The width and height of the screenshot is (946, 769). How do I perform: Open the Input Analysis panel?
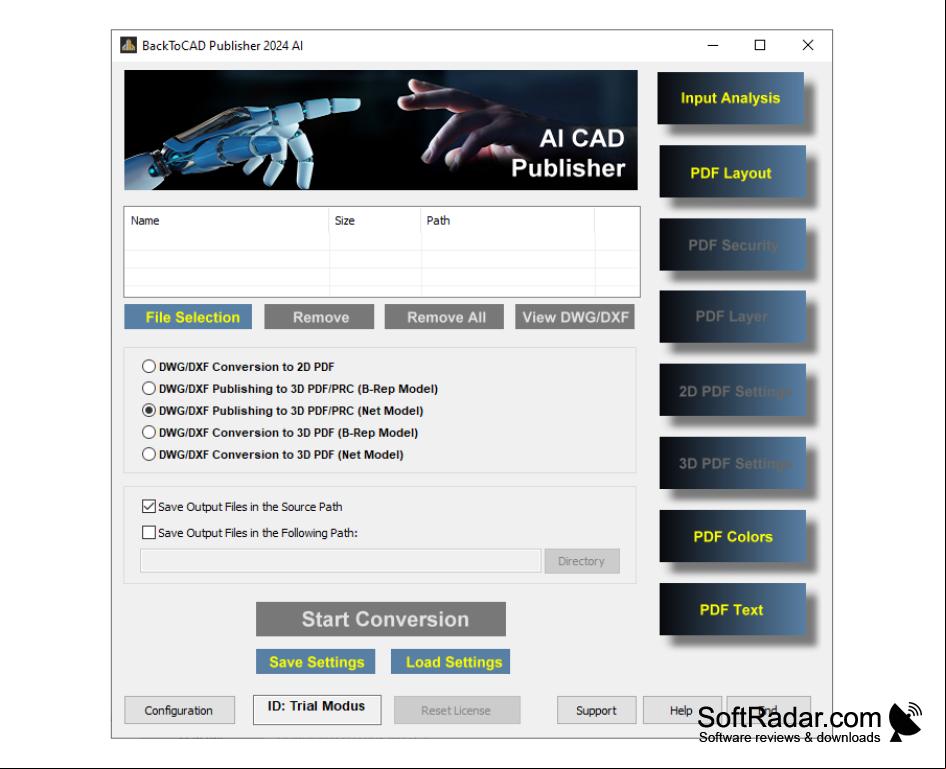click(x=730, y=98)
